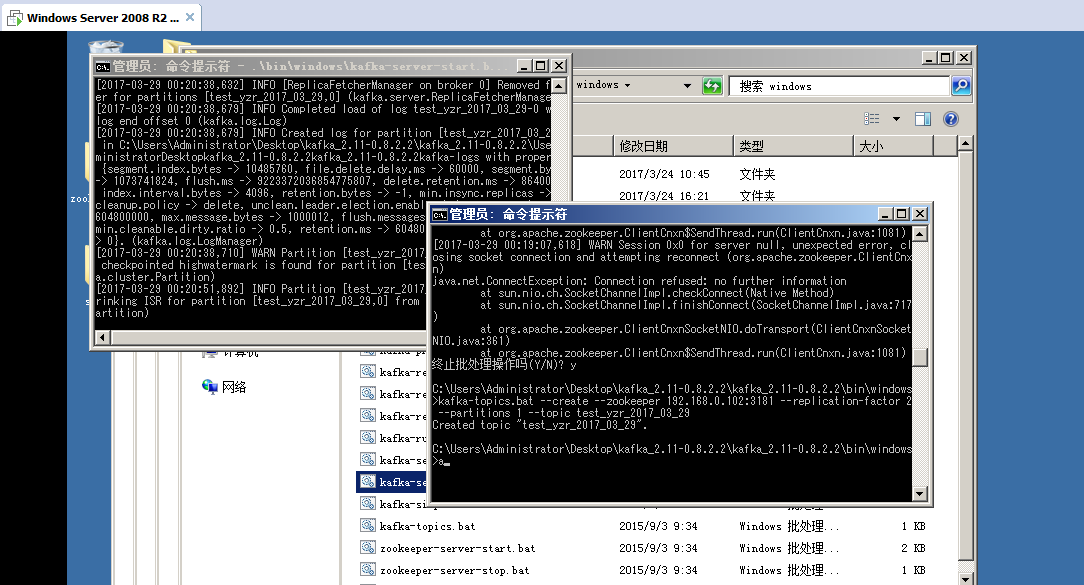Viewport: 1084px width, 585px height.
Task: Click the 'Created topic' output line in cmd
Action: click(x=540, y=425)
